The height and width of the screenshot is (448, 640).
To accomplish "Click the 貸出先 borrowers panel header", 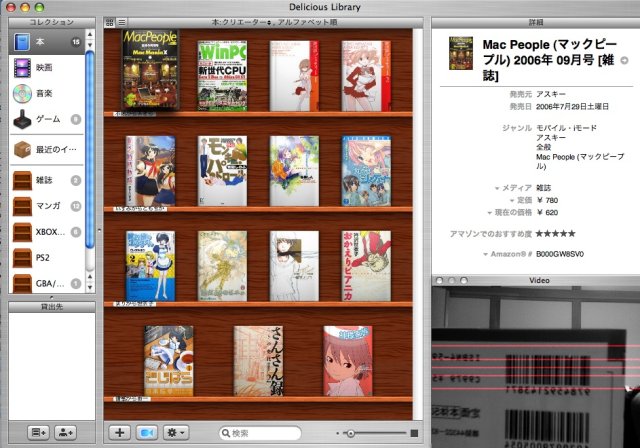I will [52, 307].
